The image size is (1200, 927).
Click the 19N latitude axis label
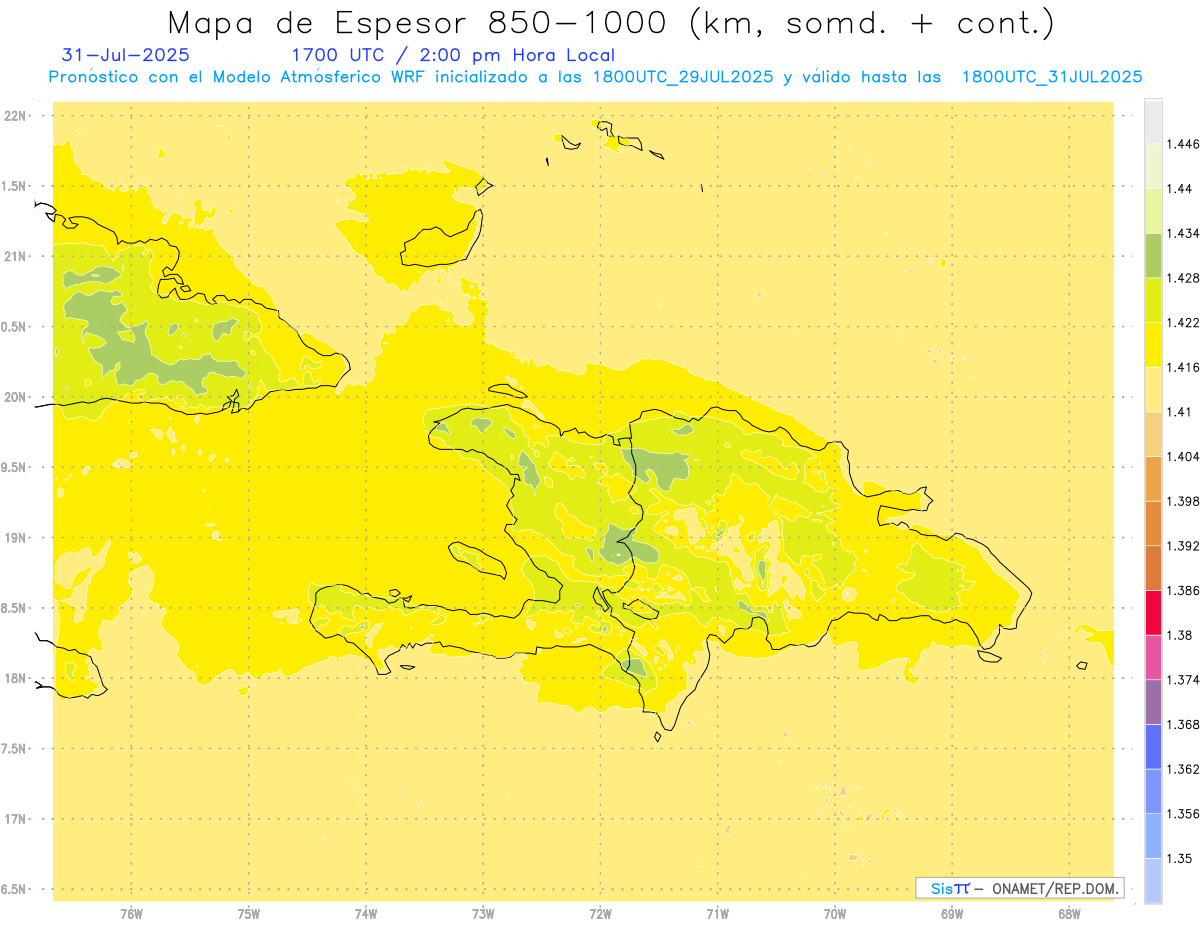[16, 538]
